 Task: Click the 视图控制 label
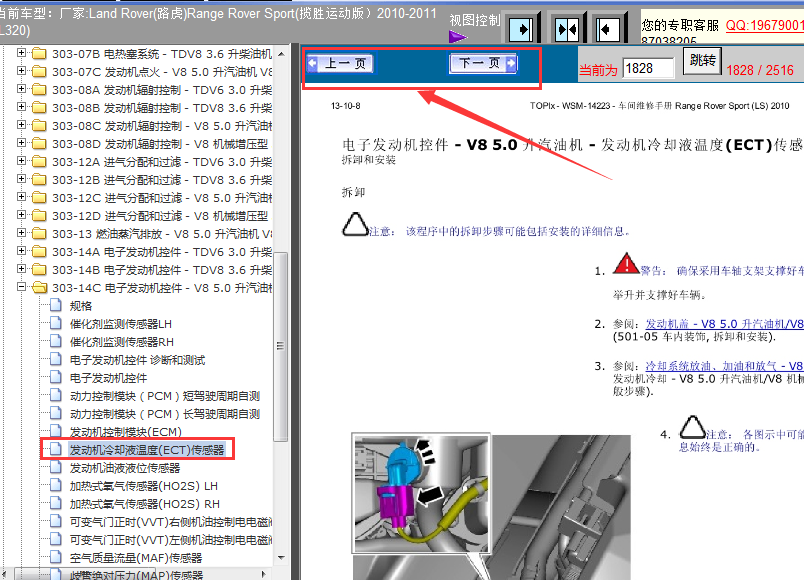tap(474, 21)
